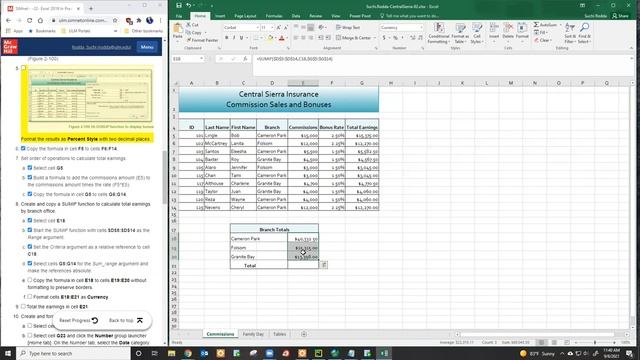Open the font name dropdown
Image resolution: width=640 pixels, height=360 pixels.
(258, 27)
